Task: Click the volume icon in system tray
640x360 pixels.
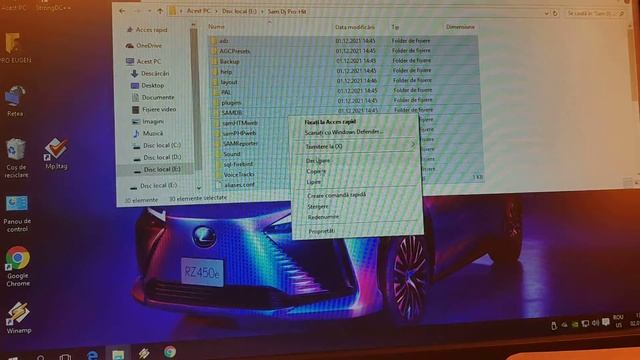Action: 596,323
